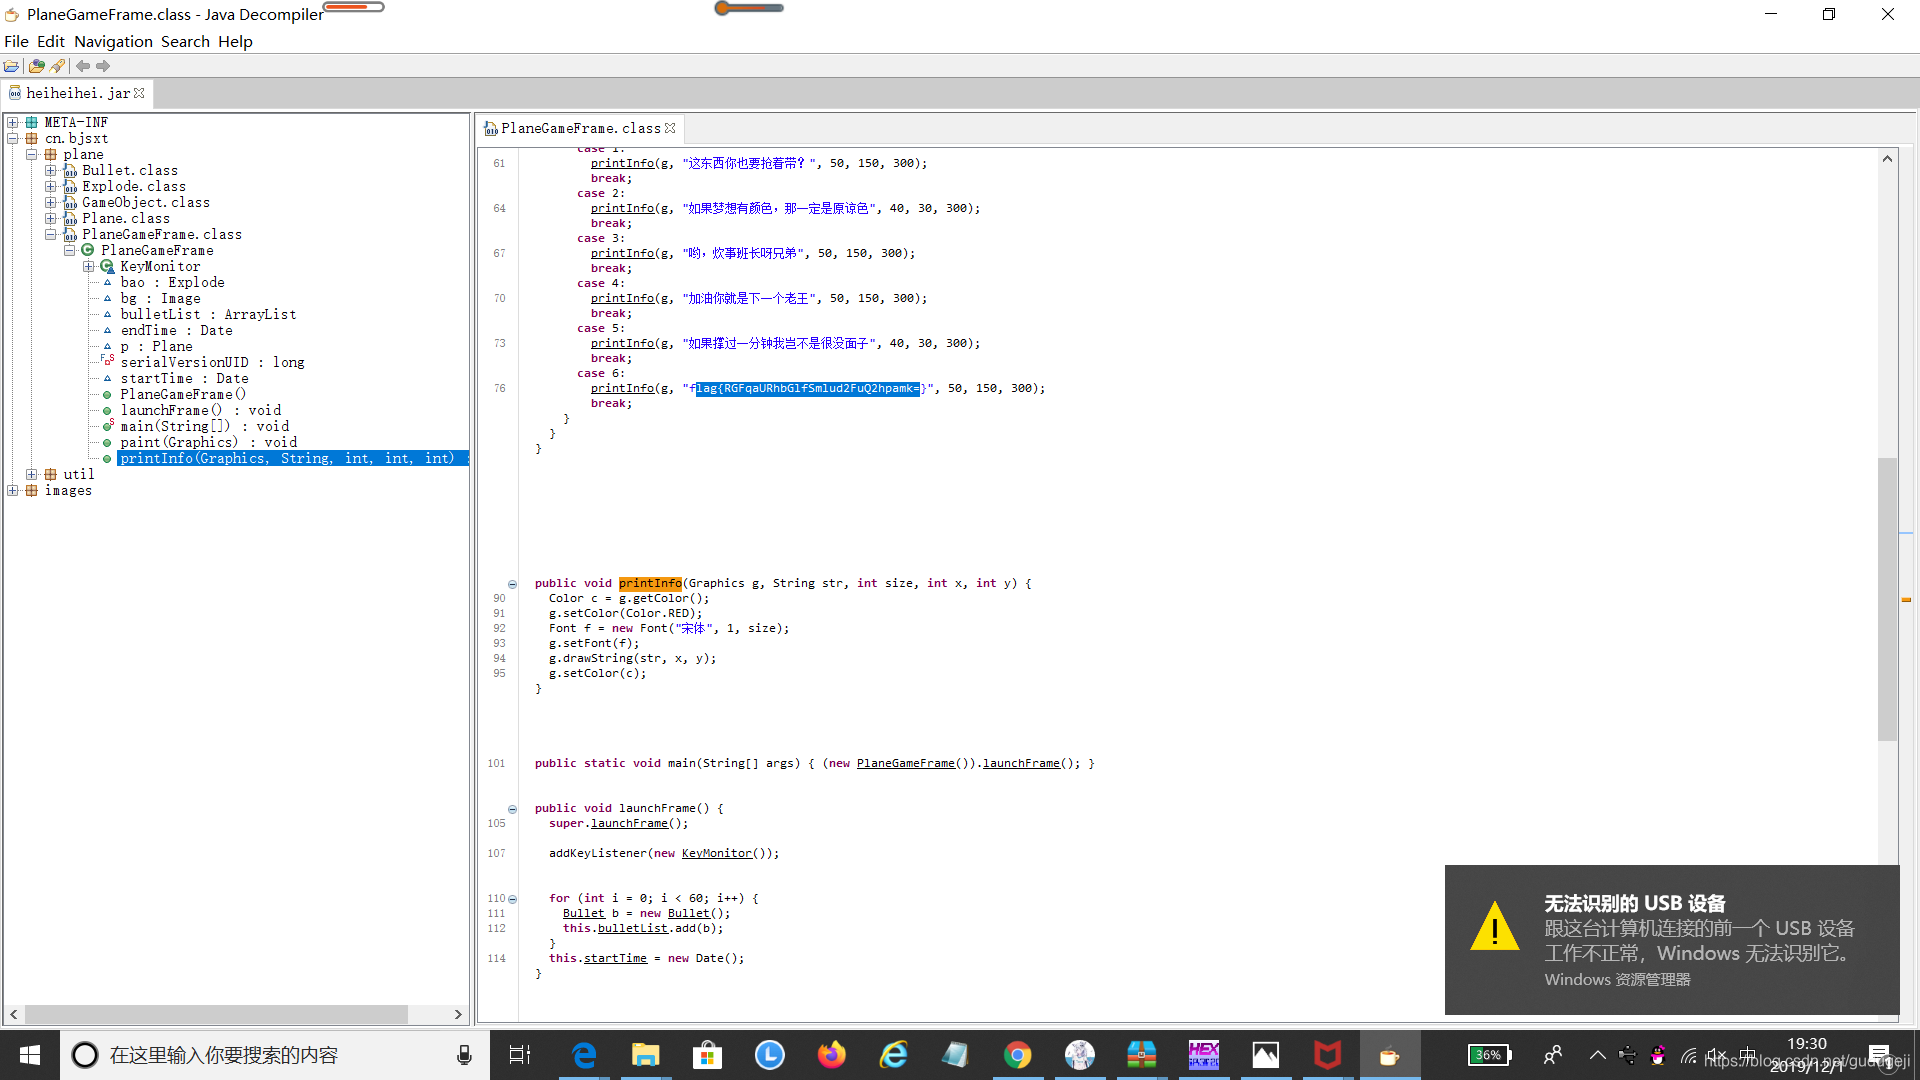Image resolution: width=1920 pixels, height=1080 pixels.
Task: Collapse the PlaneGameFrame.class node
Action: [x=51, y=234]
